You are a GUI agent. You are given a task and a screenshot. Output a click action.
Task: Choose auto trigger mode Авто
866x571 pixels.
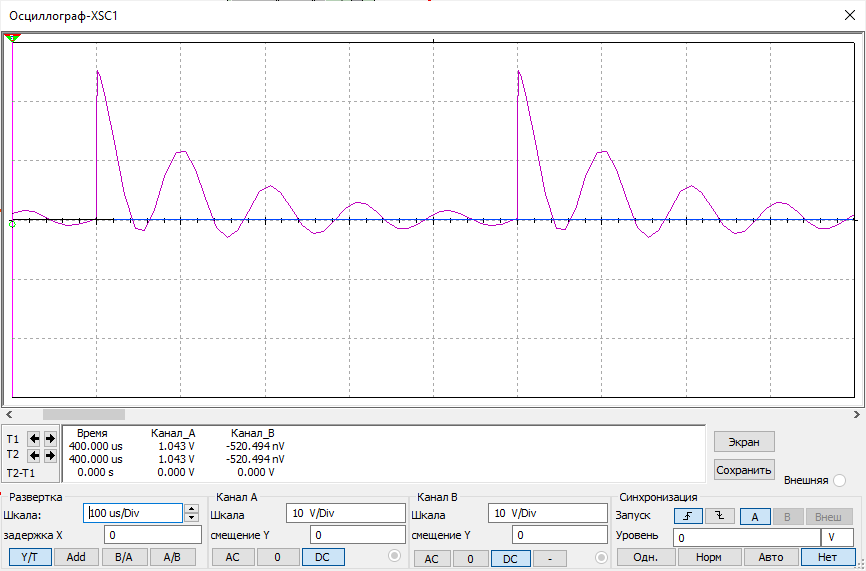(x=770, y=557)
